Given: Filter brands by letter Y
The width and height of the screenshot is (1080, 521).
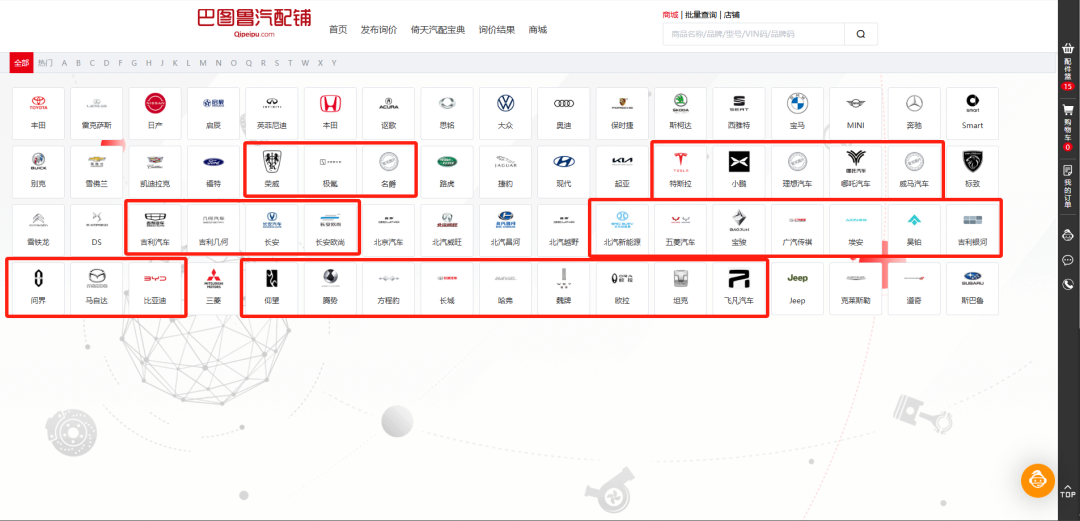Looking at the screenshot, I should point(334,63).
